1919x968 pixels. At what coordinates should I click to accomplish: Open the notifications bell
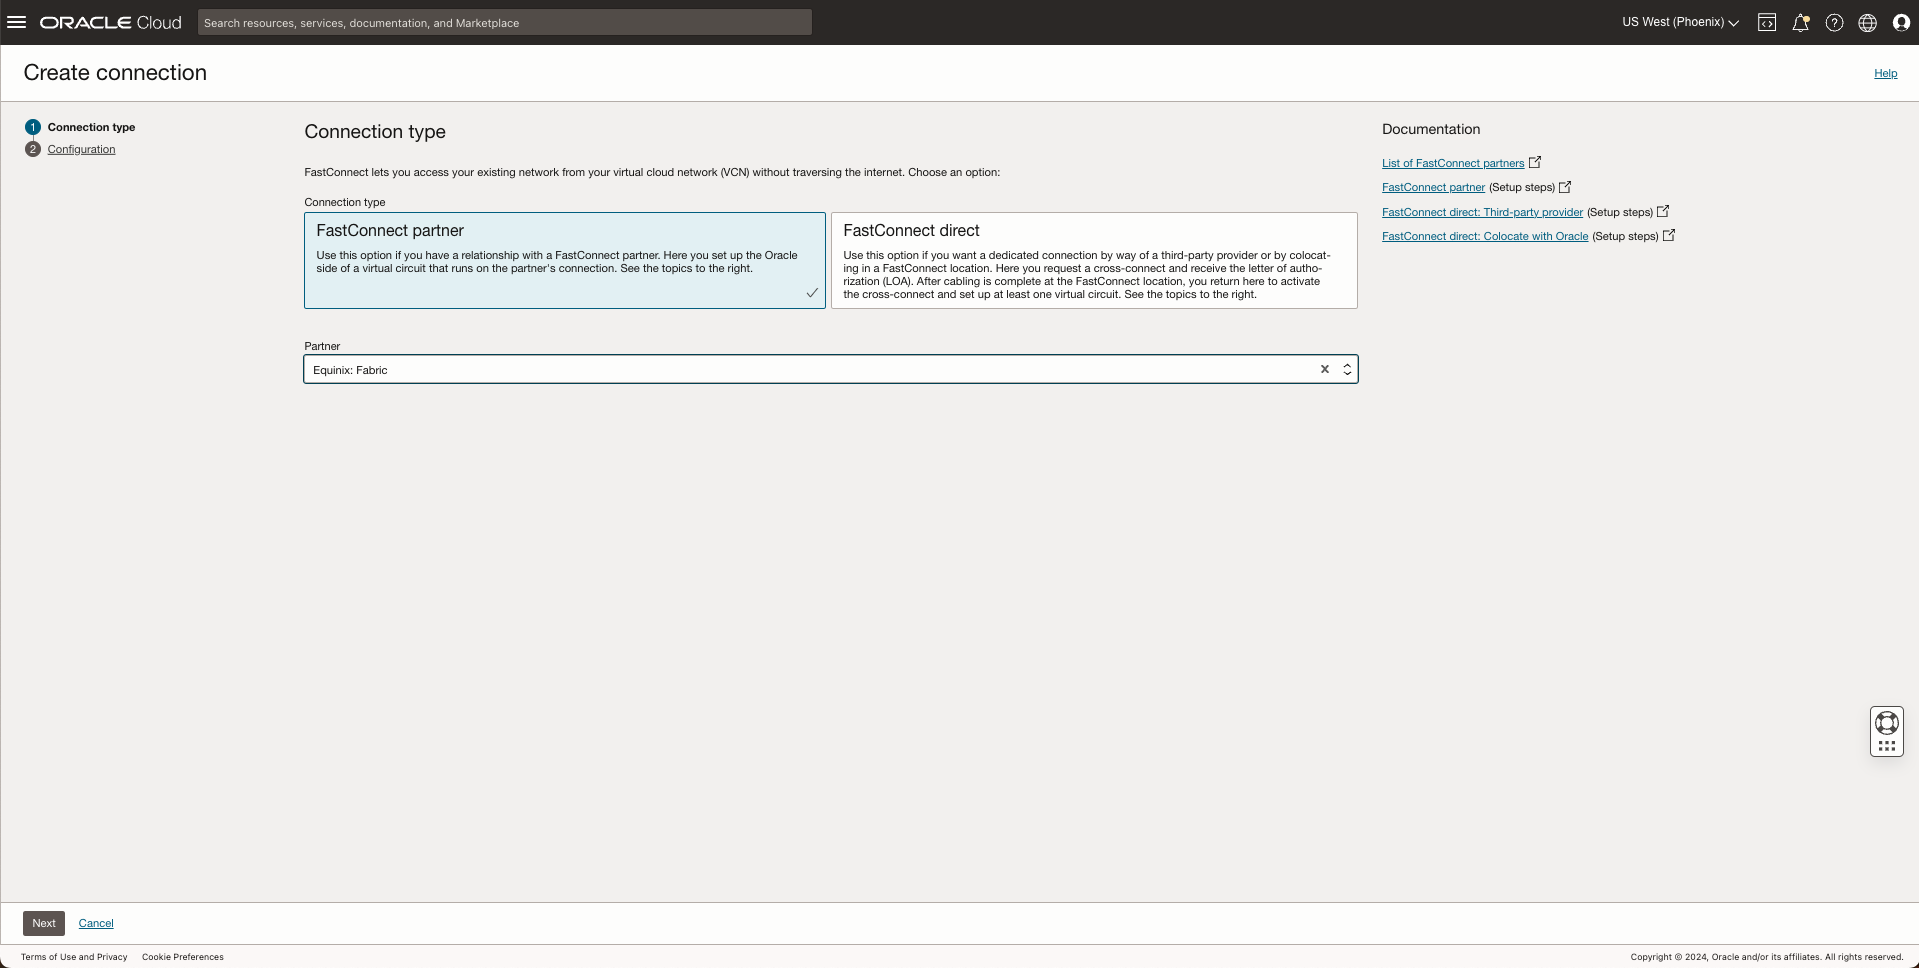[1800, 23]
